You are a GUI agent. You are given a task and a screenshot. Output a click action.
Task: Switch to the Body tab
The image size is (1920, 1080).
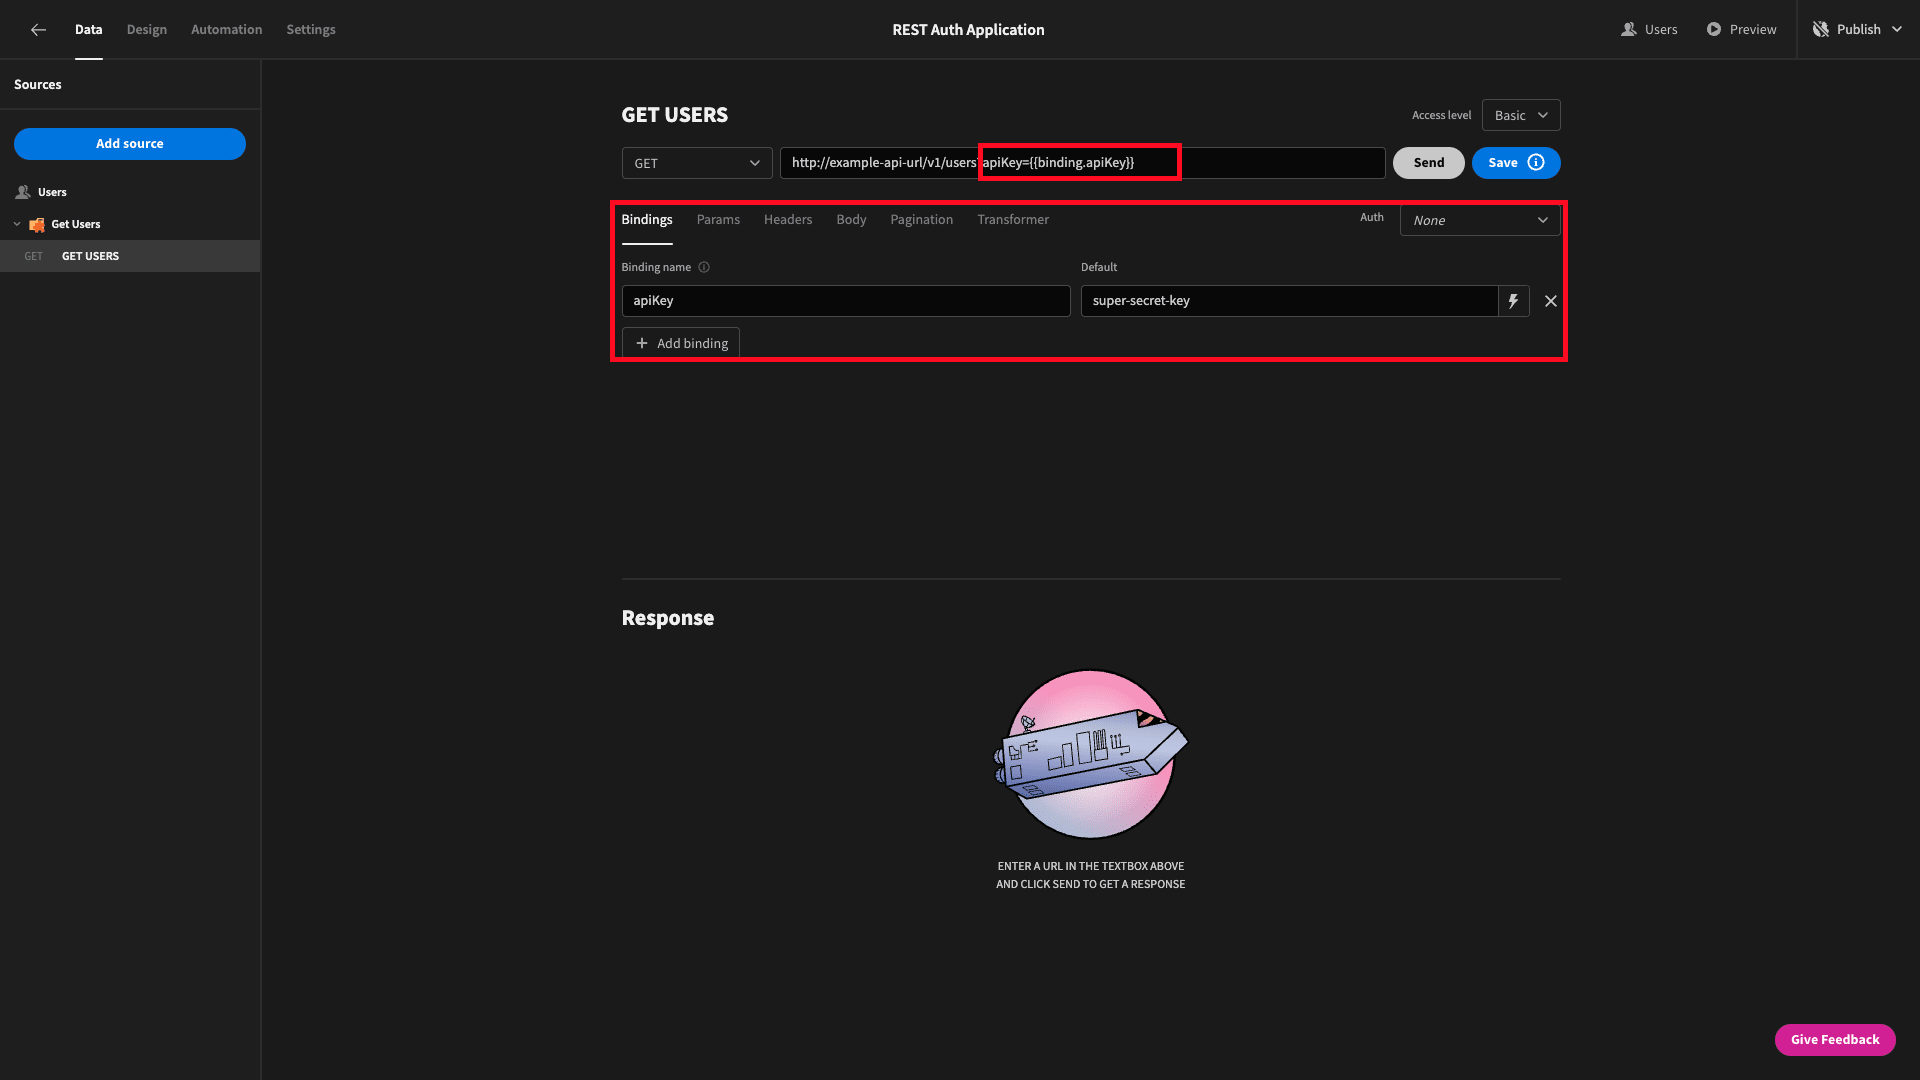(851, 219)
